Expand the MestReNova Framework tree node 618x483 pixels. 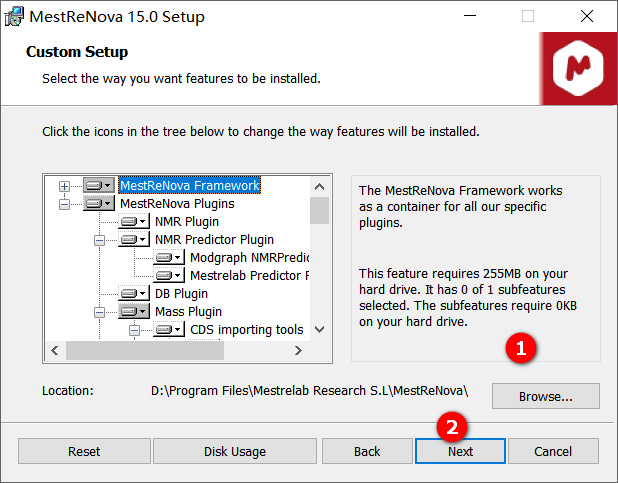tap(64, 186)
